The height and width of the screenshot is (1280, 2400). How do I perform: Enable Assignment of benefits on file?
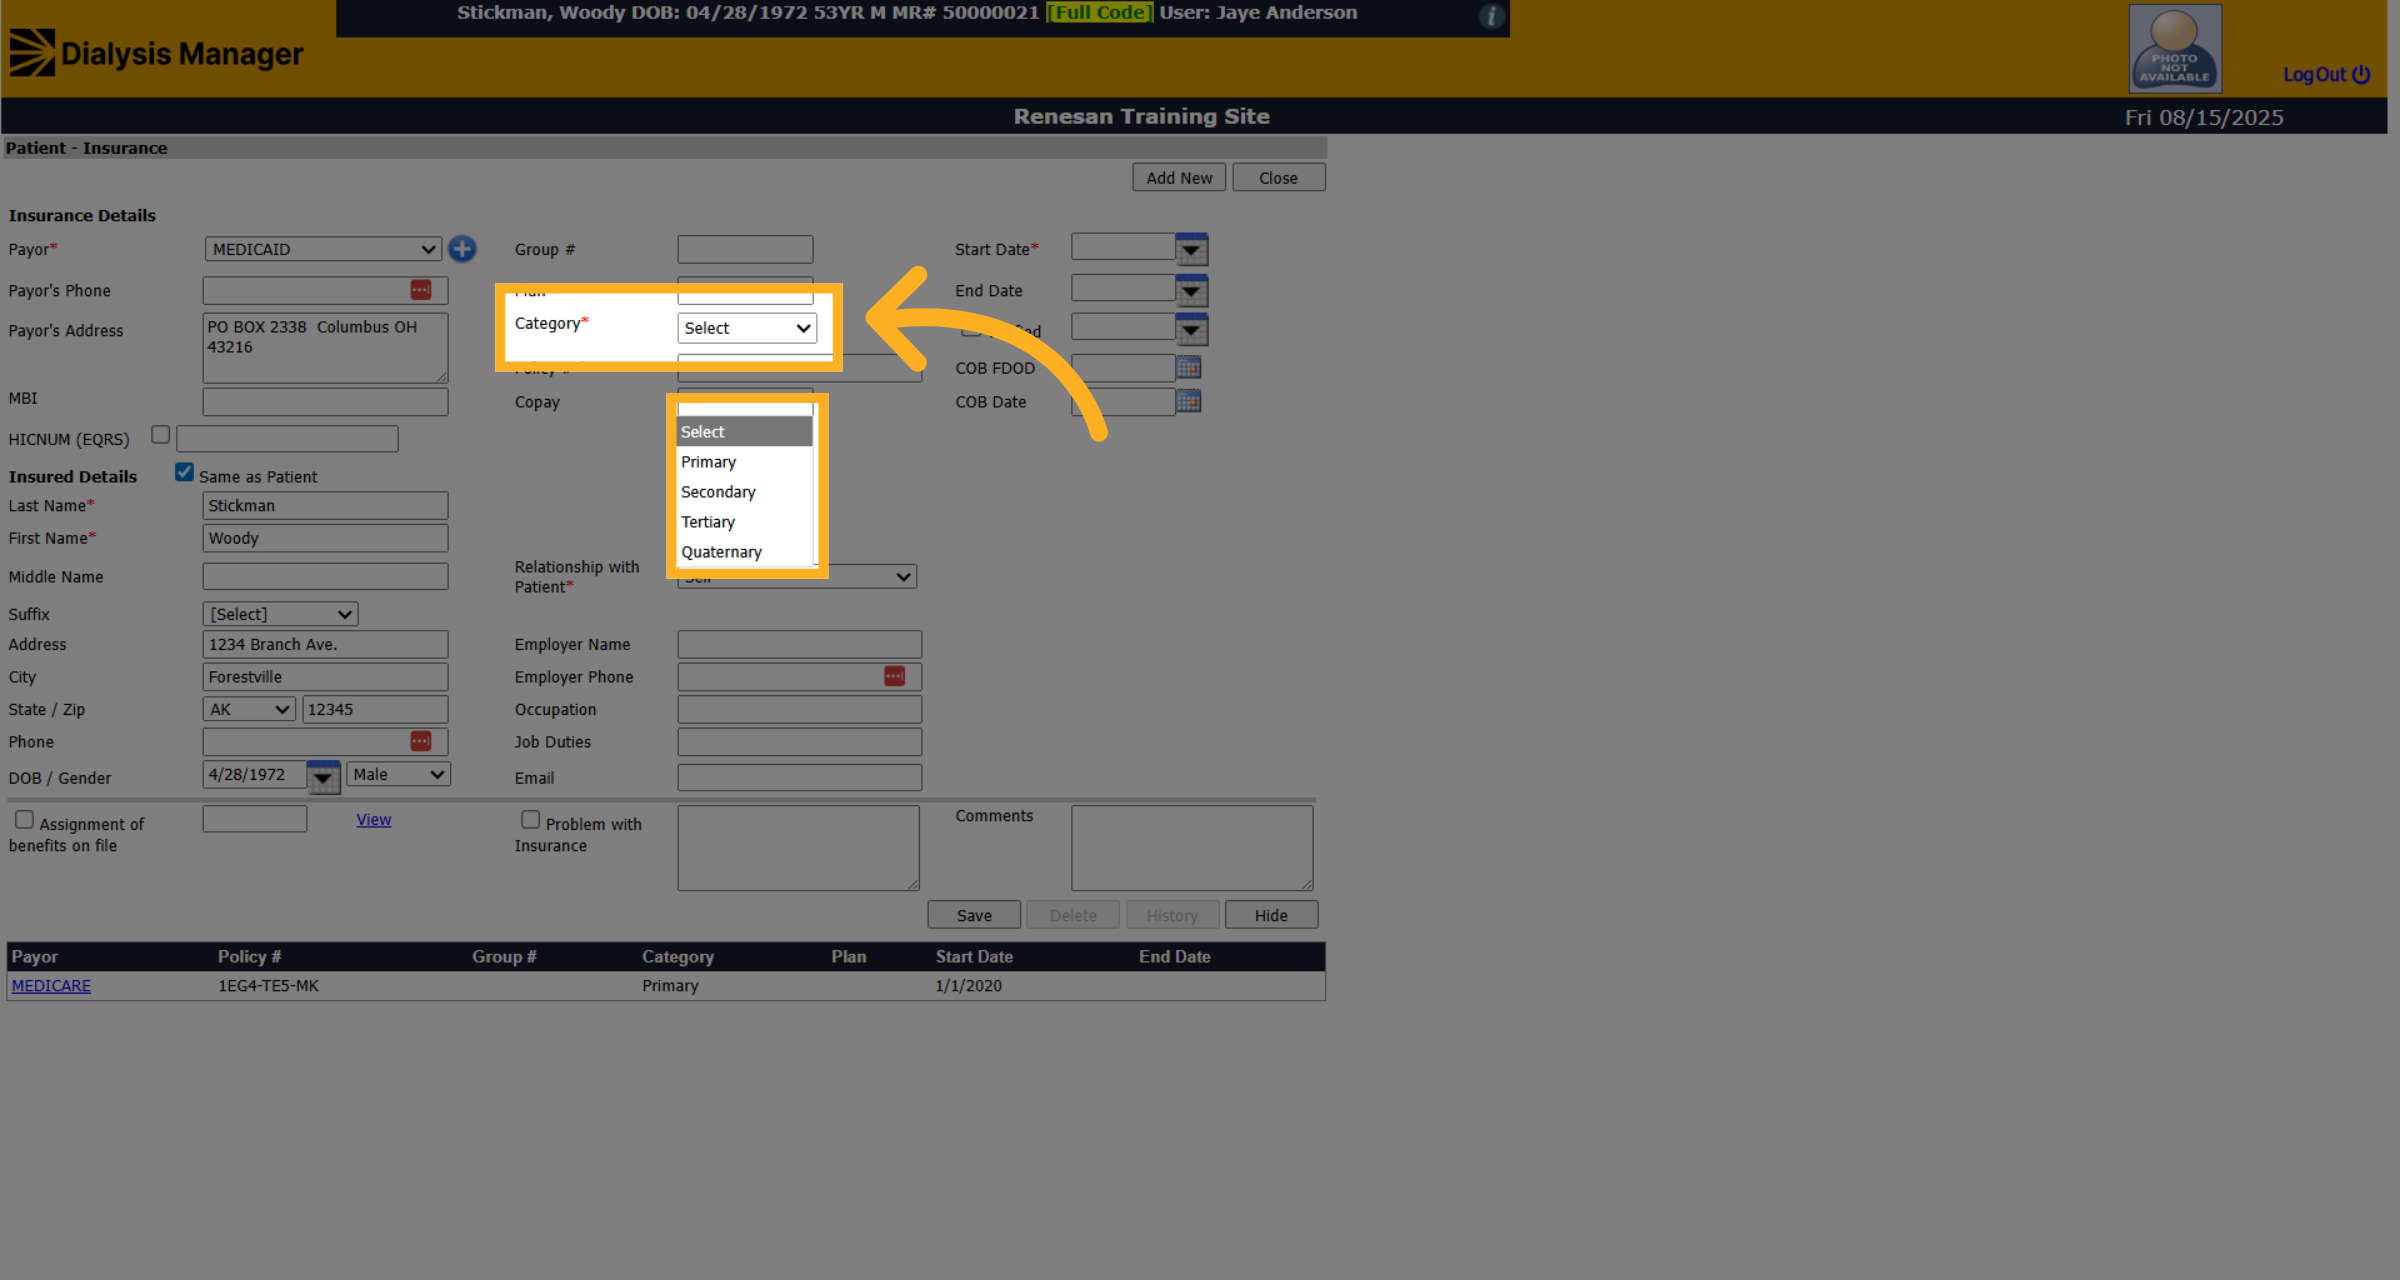[24, 820]
